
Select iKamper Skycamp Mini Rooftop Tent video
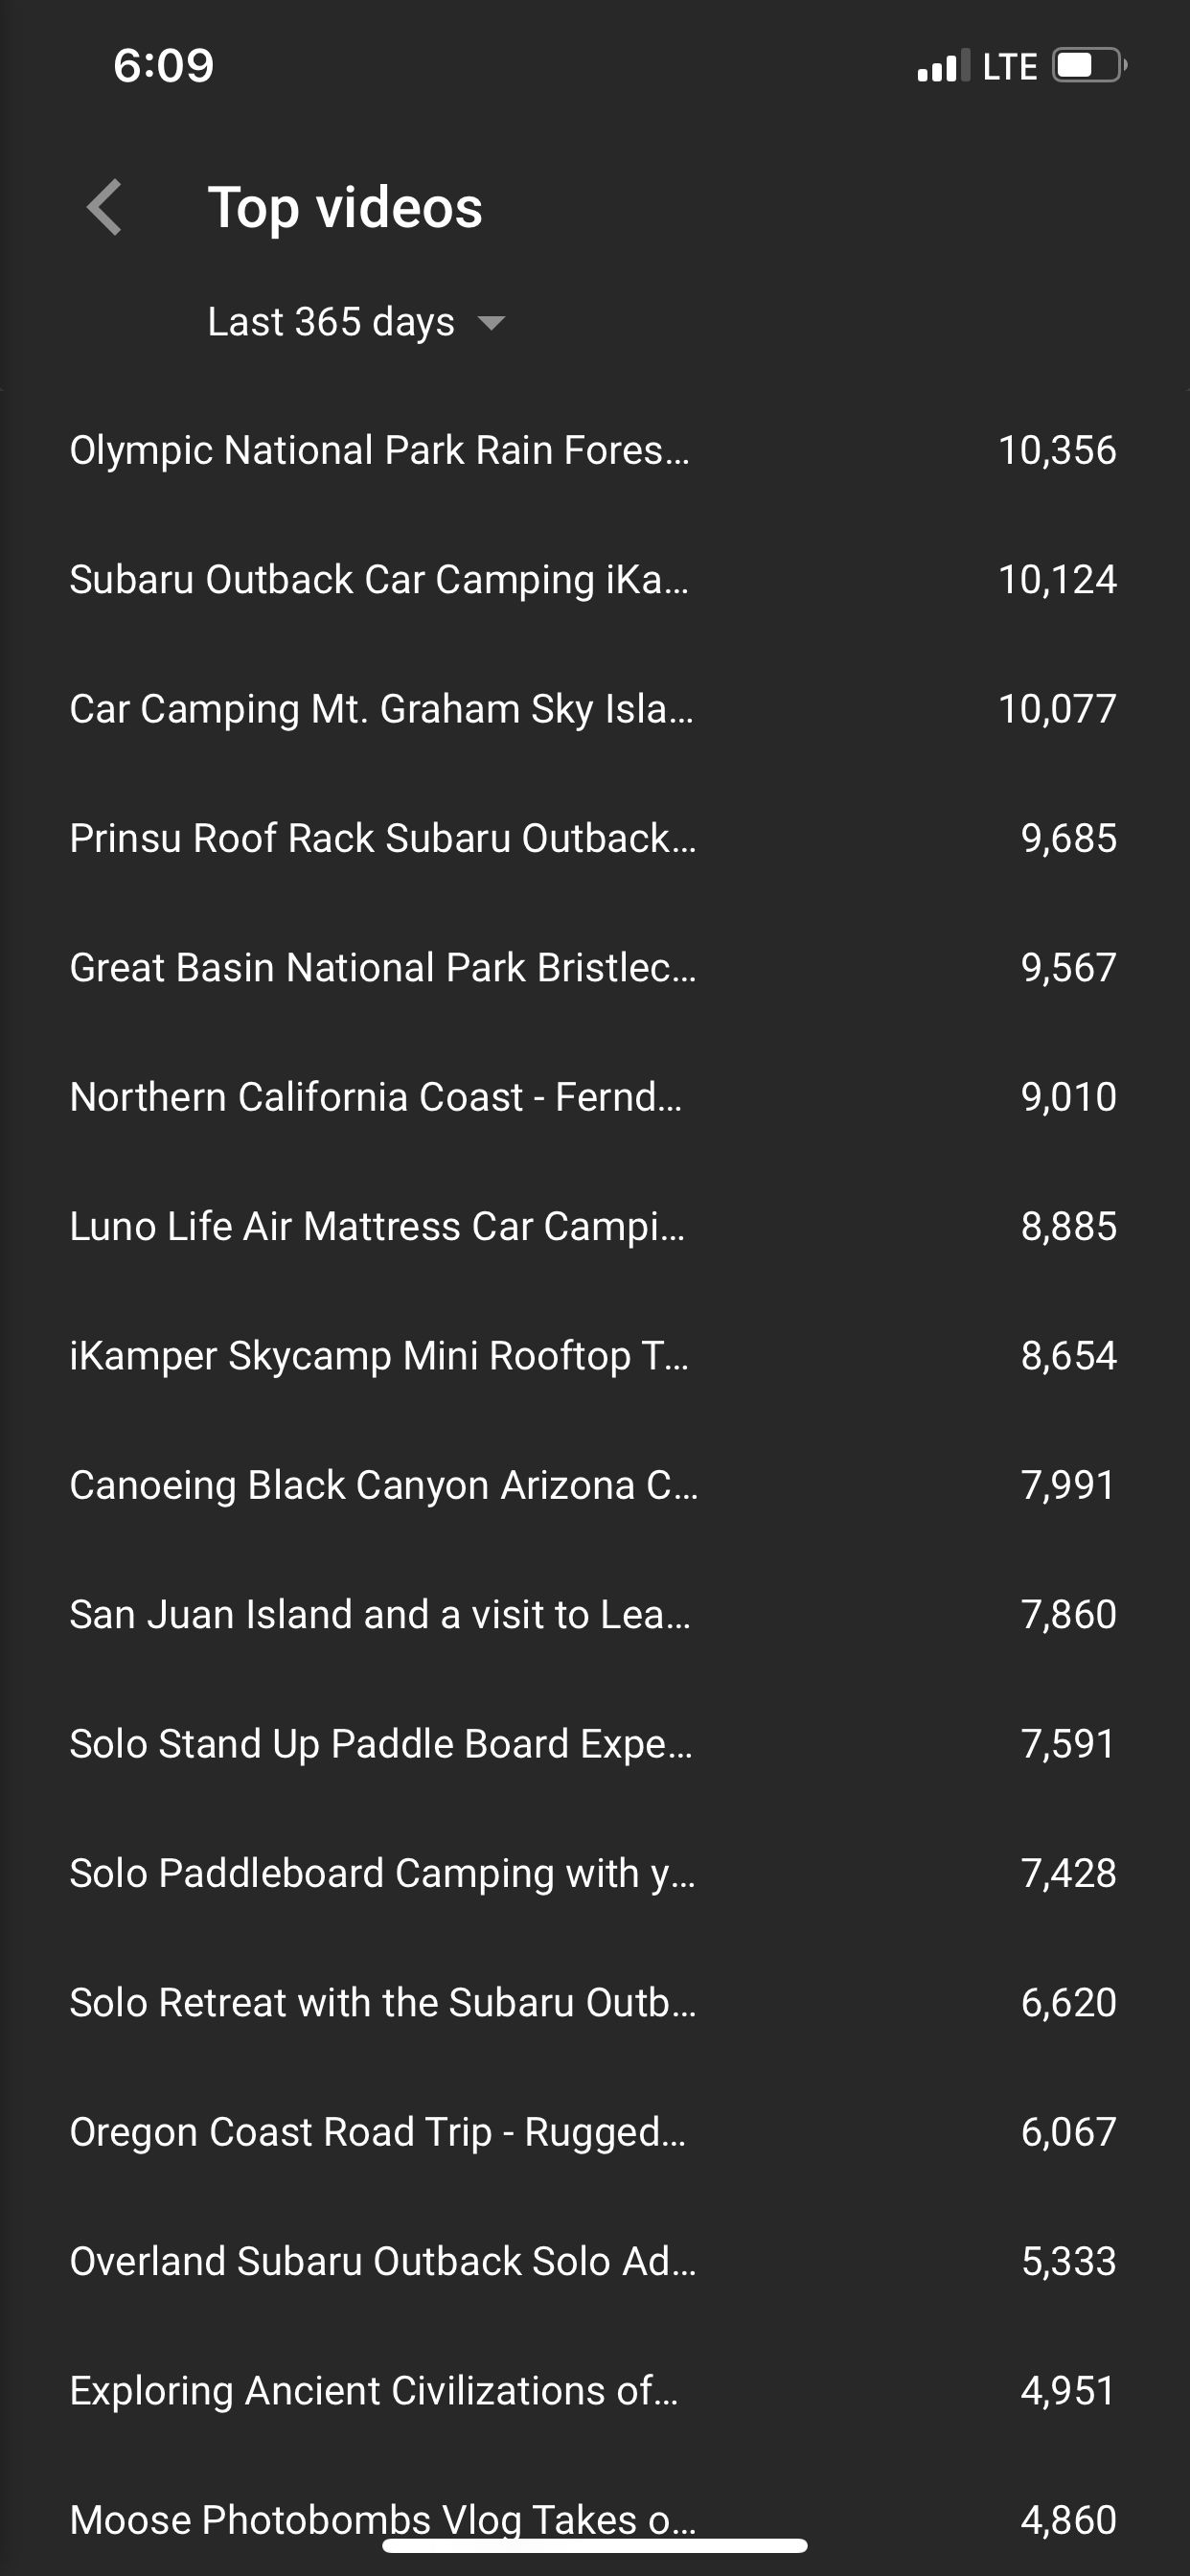coord(379,1356)
